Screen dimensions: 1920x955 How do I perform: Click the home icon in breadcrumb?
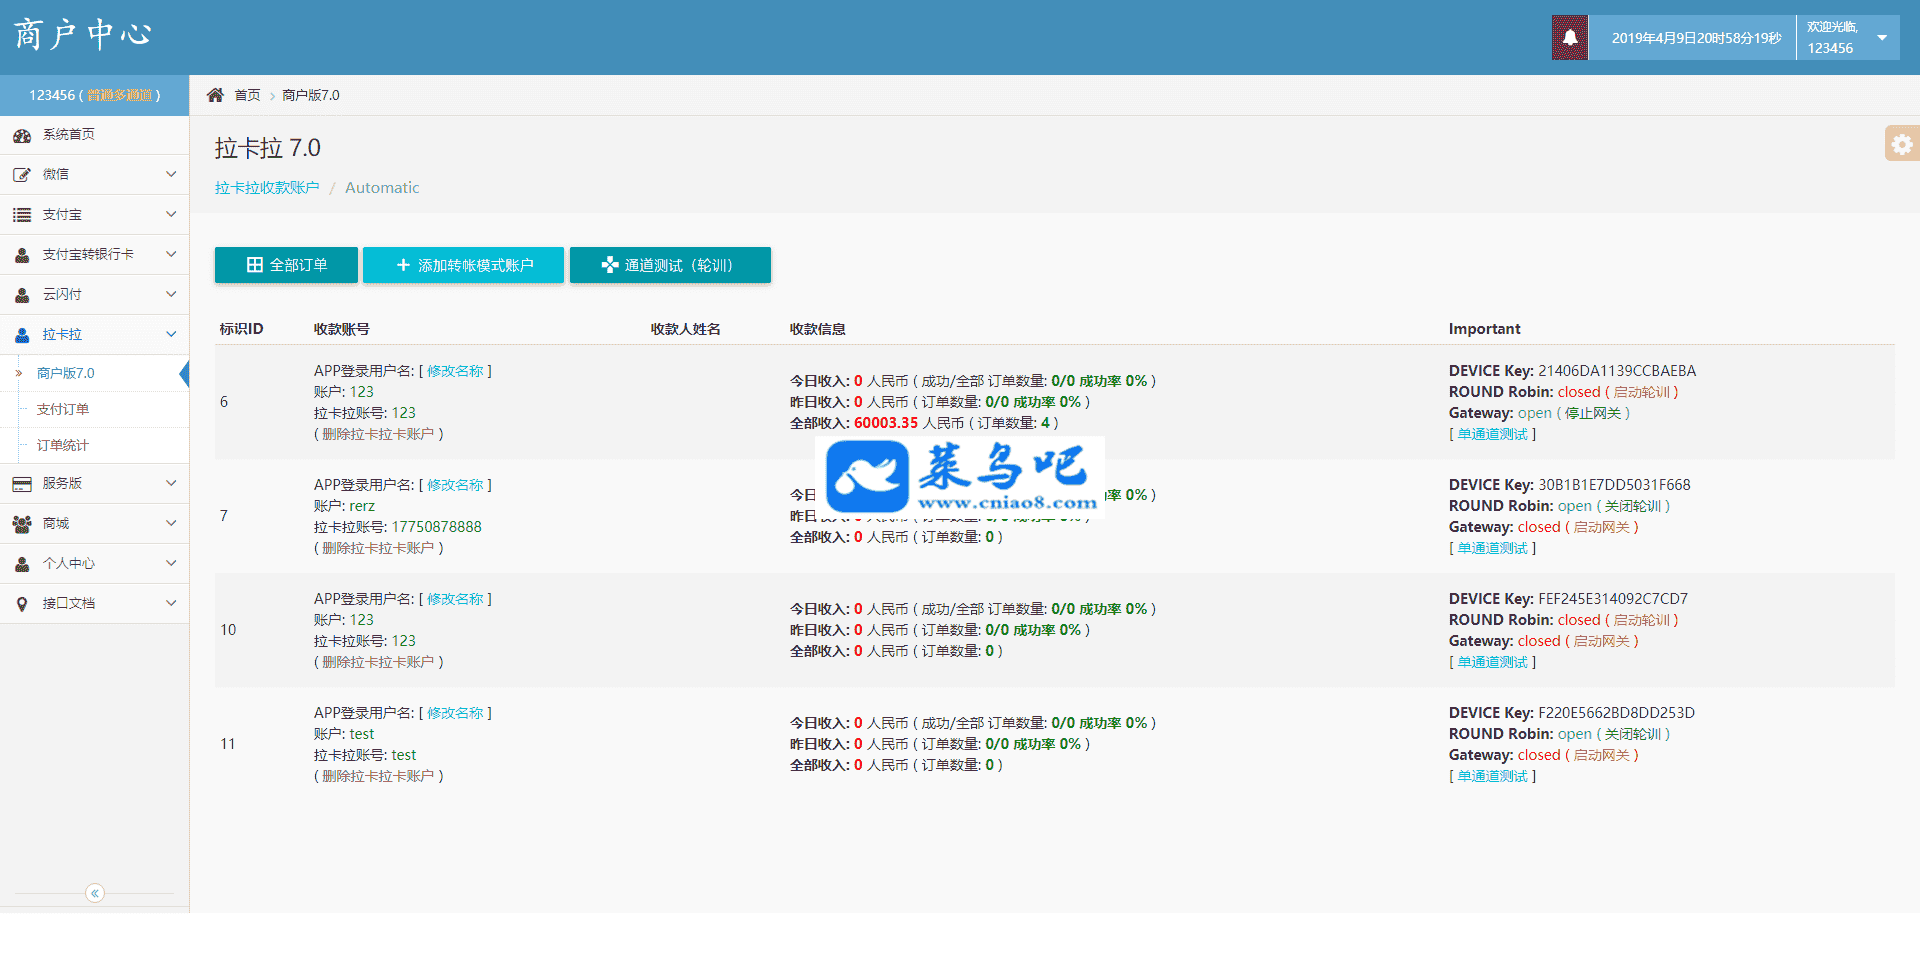[x=215, y=95]
